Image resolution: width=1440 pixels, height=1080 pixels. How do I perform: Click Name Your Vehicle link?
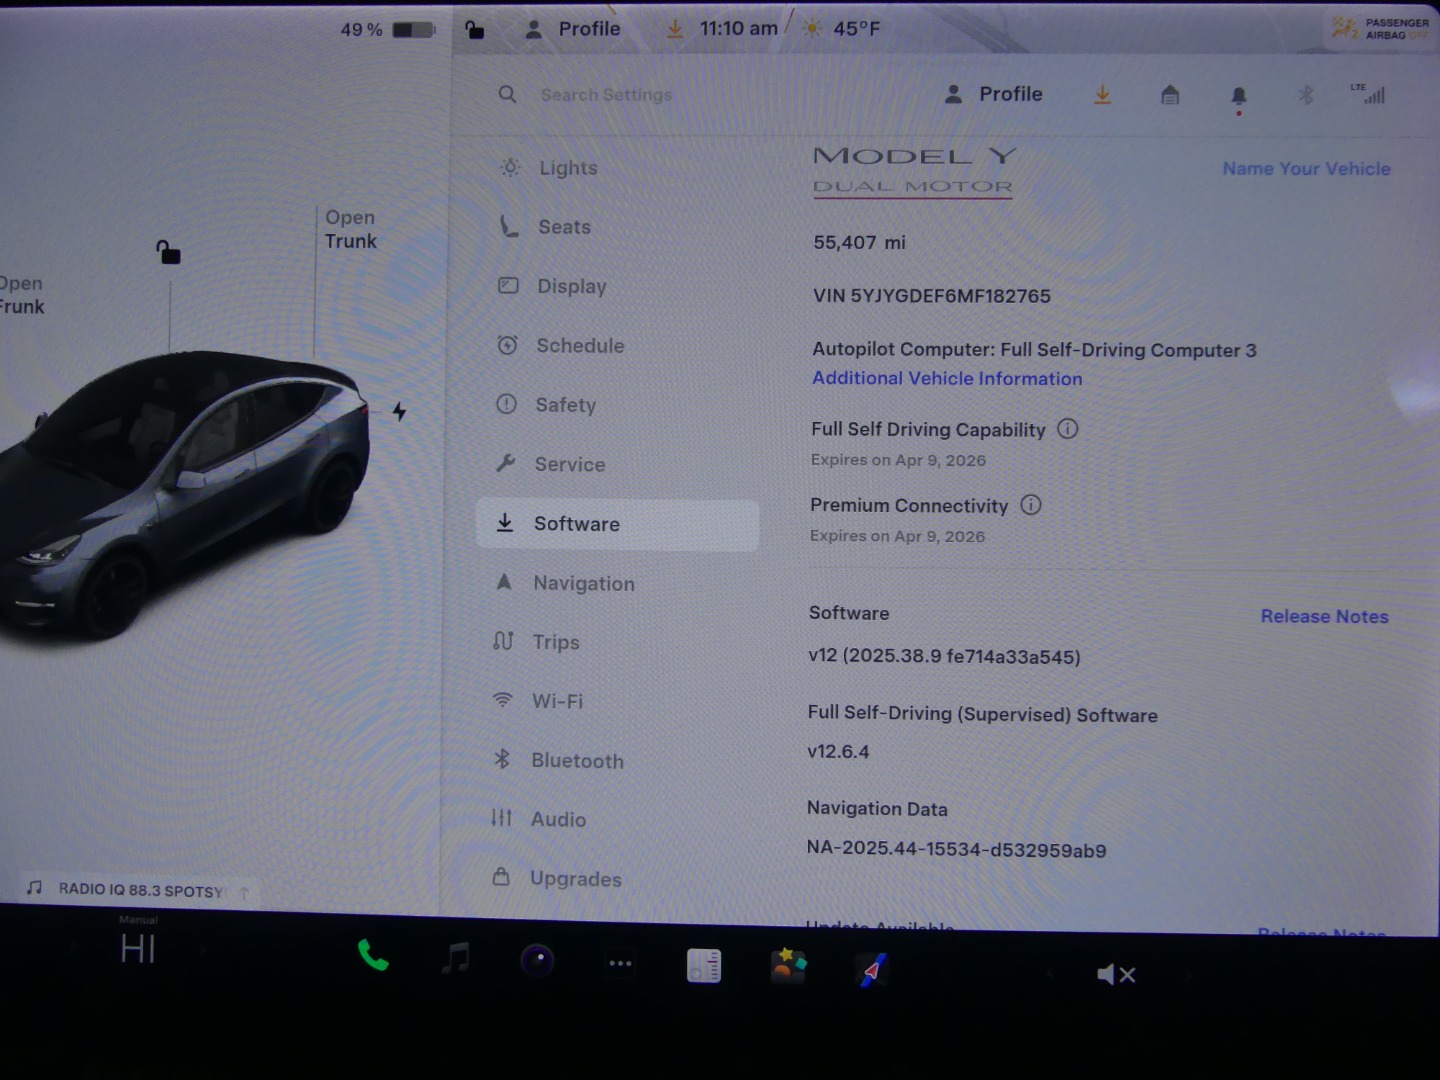pyautogui.click(x=1305, y=169)
